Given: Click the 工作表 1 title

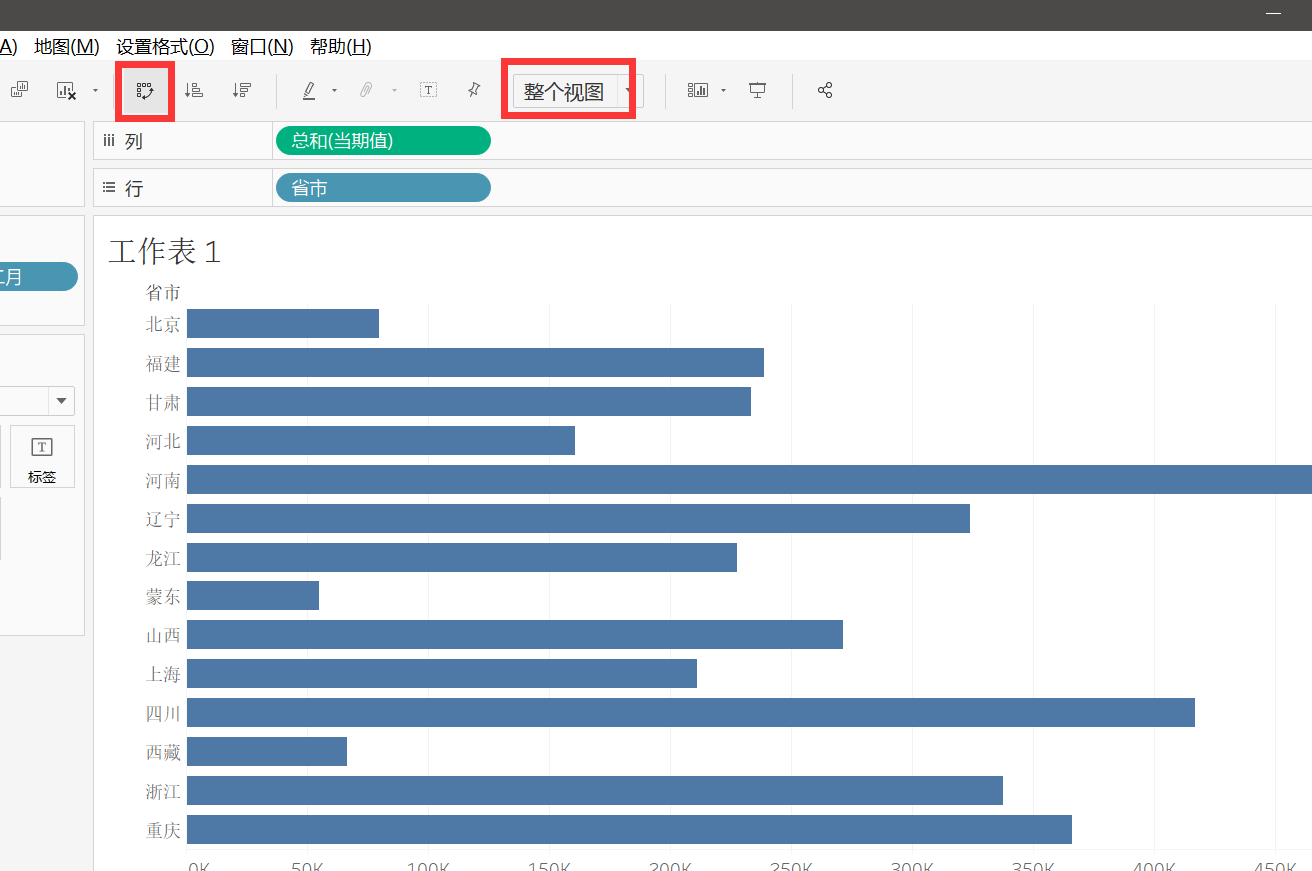Looking at the screenshot, I should (164, 252).
